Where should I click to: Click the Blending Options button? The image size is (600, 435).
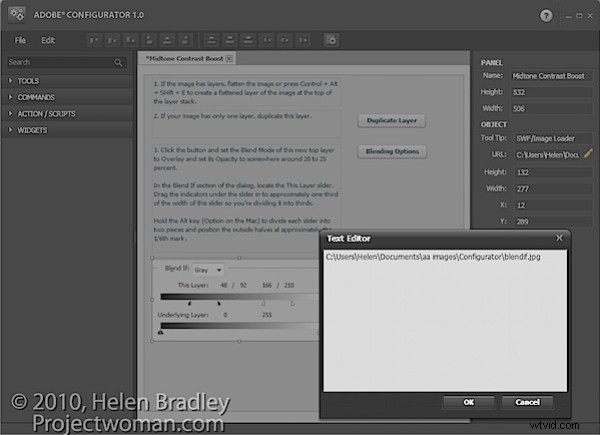(392, 152)
